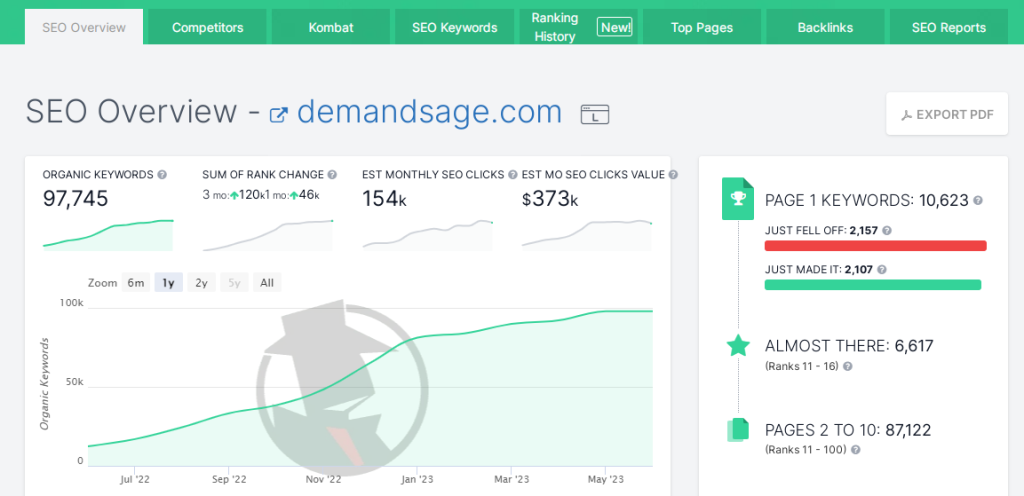Click the green star Almost There icon
1024x496 pixels.
coord(738,346)
